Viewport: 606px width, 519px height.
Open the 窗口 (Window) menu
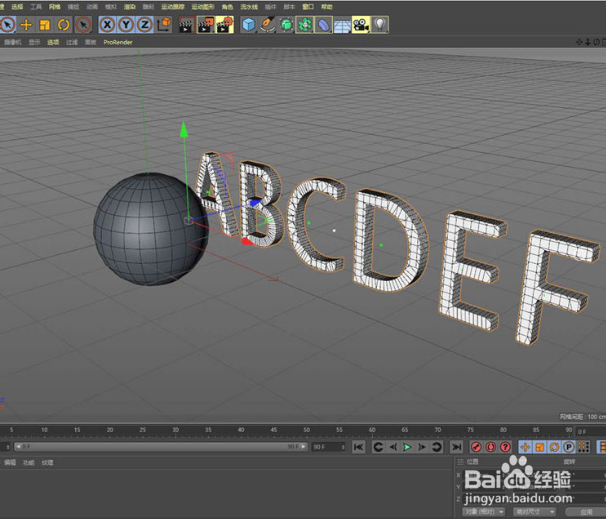tap(308, 7)
